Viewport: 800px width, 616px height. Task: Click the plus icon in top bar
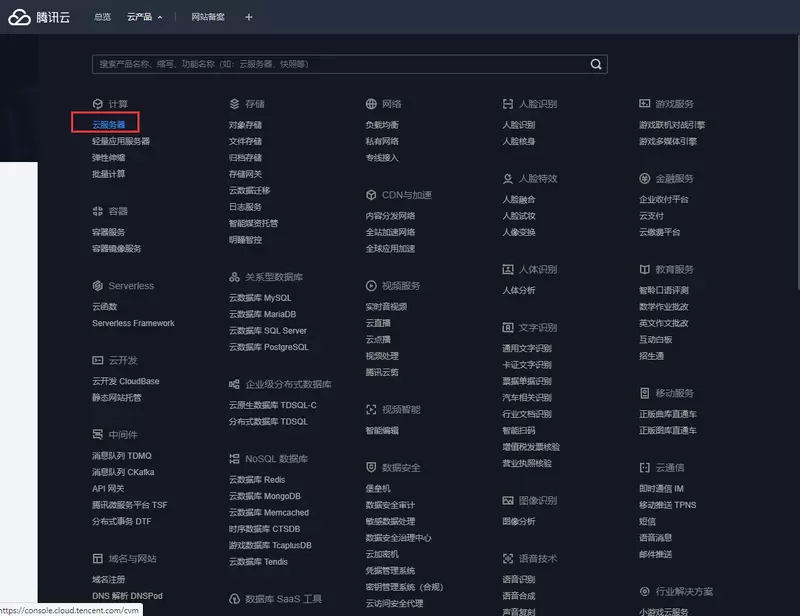point(248,17)
